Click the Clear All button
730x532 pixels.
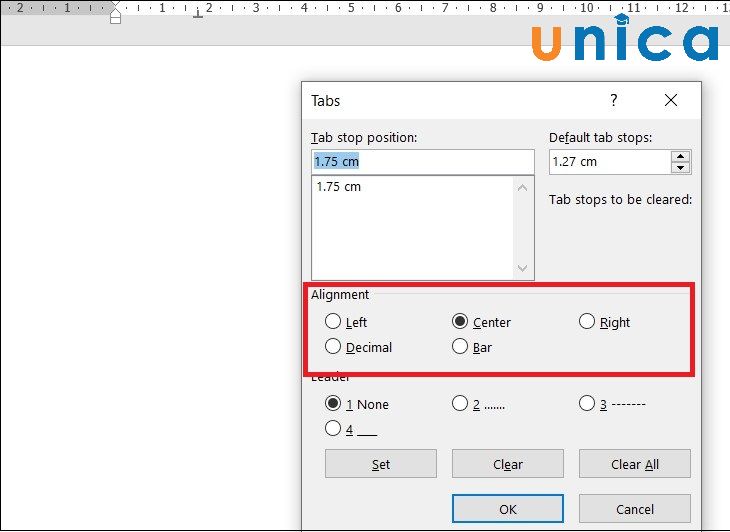(635, 464)
